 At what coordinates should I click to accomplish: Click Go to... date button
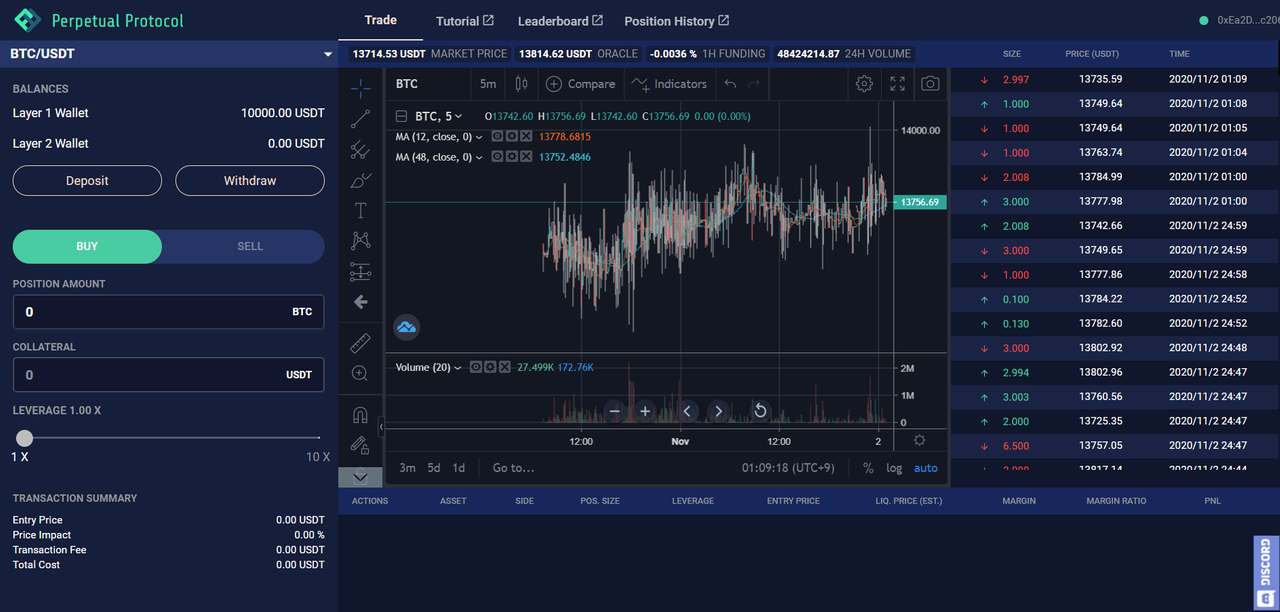pos(514,468)
